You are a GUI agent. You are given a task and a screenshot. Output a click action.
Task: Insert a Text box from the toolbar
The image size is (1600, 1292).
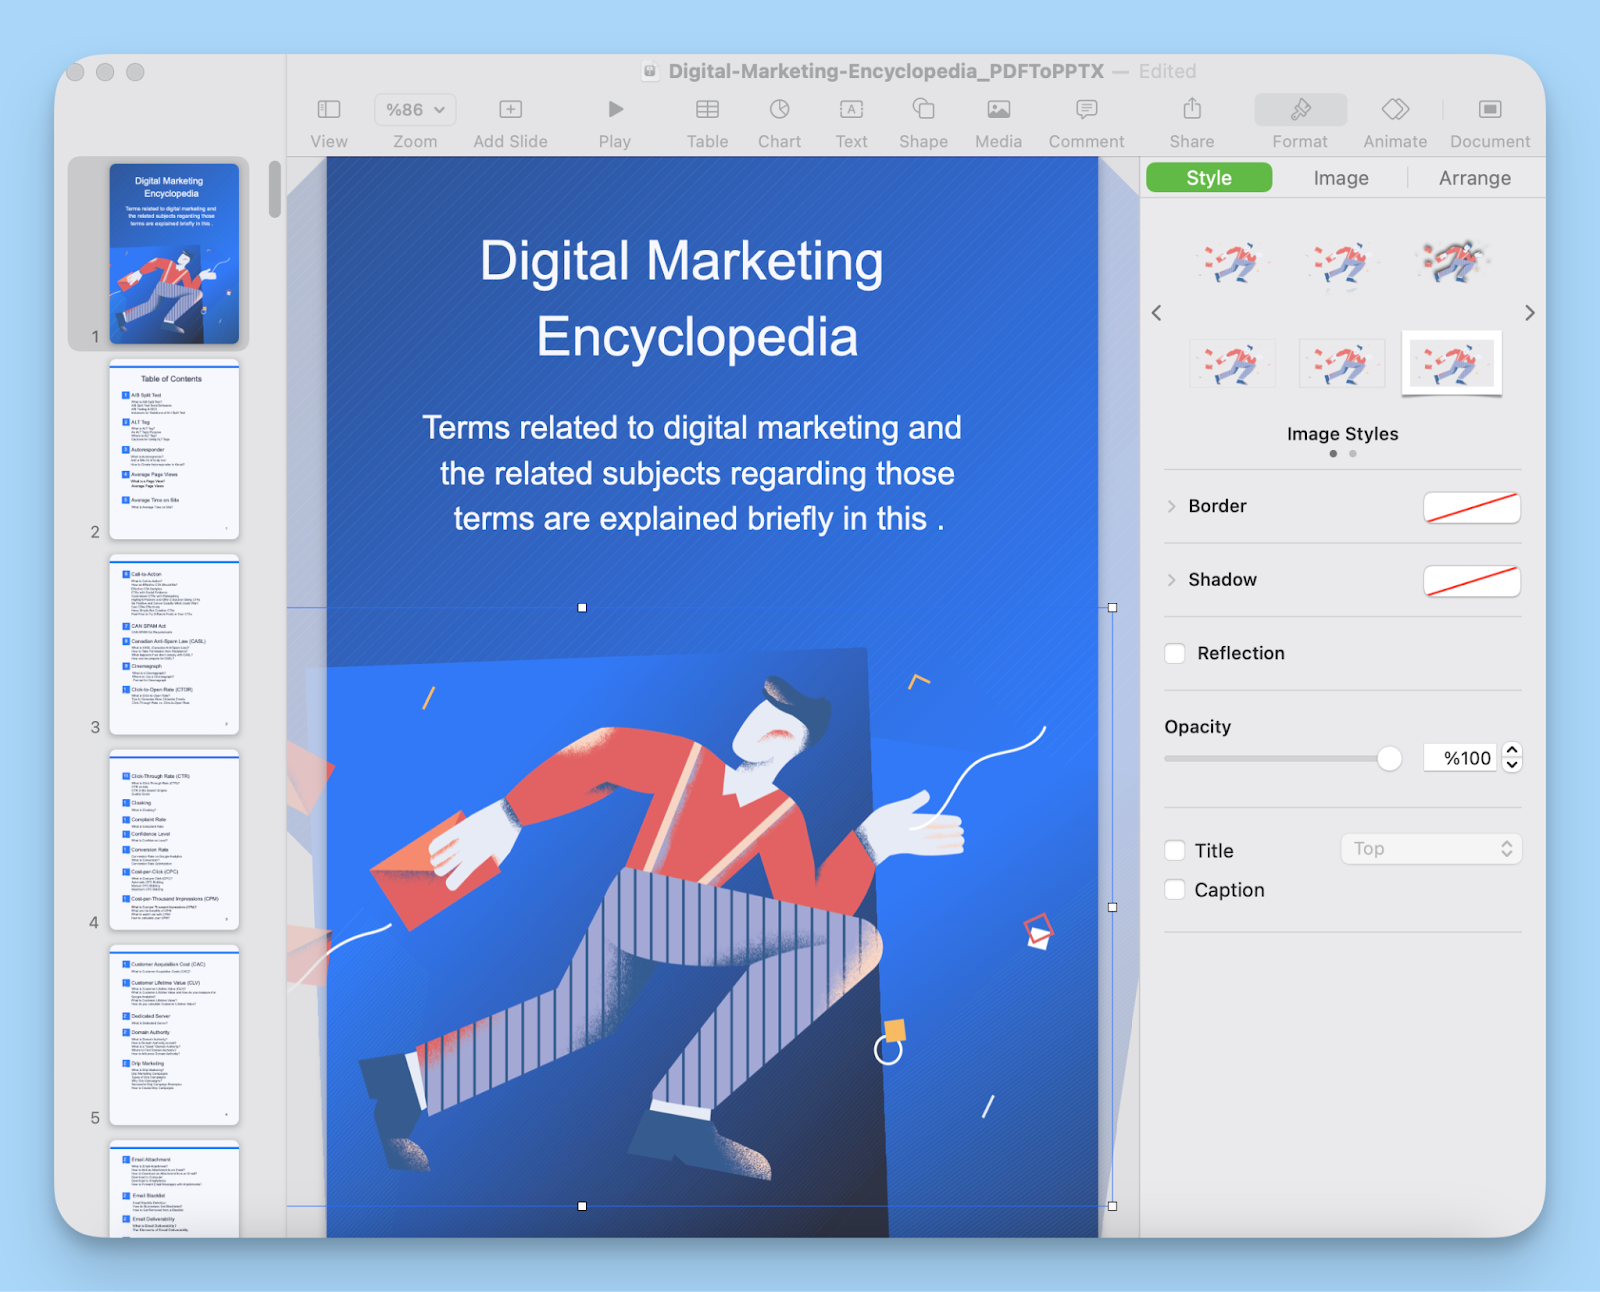point(851,120)
